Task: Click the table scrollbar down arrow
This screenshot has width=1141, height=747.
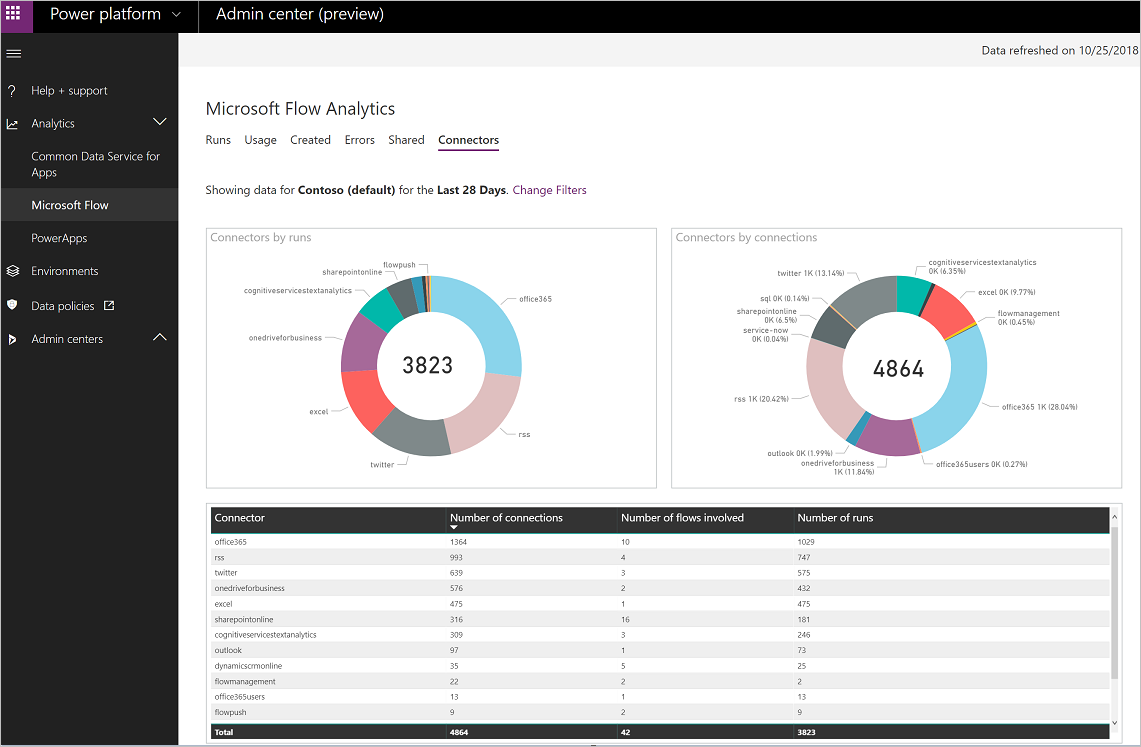Action: (x=1114, y=723)
